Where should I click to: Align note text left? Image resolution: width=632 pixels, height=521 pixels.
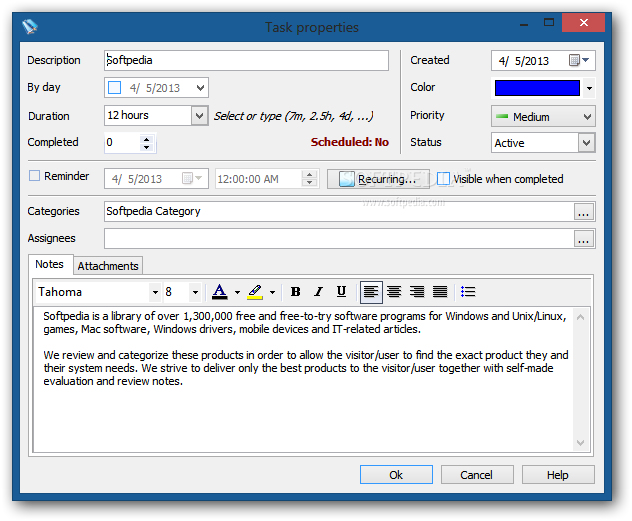tap(371, 292)
